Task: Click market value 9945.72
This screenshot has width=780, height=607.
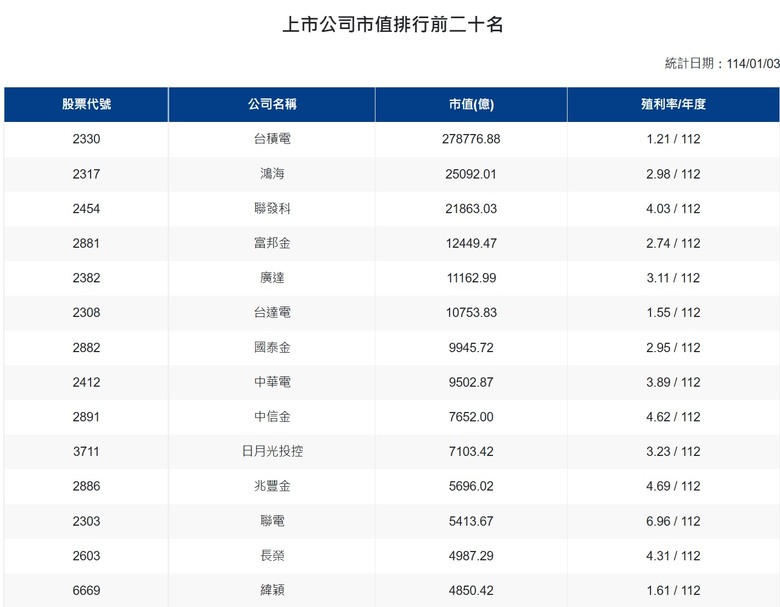Action: click(x=471, y=348)
